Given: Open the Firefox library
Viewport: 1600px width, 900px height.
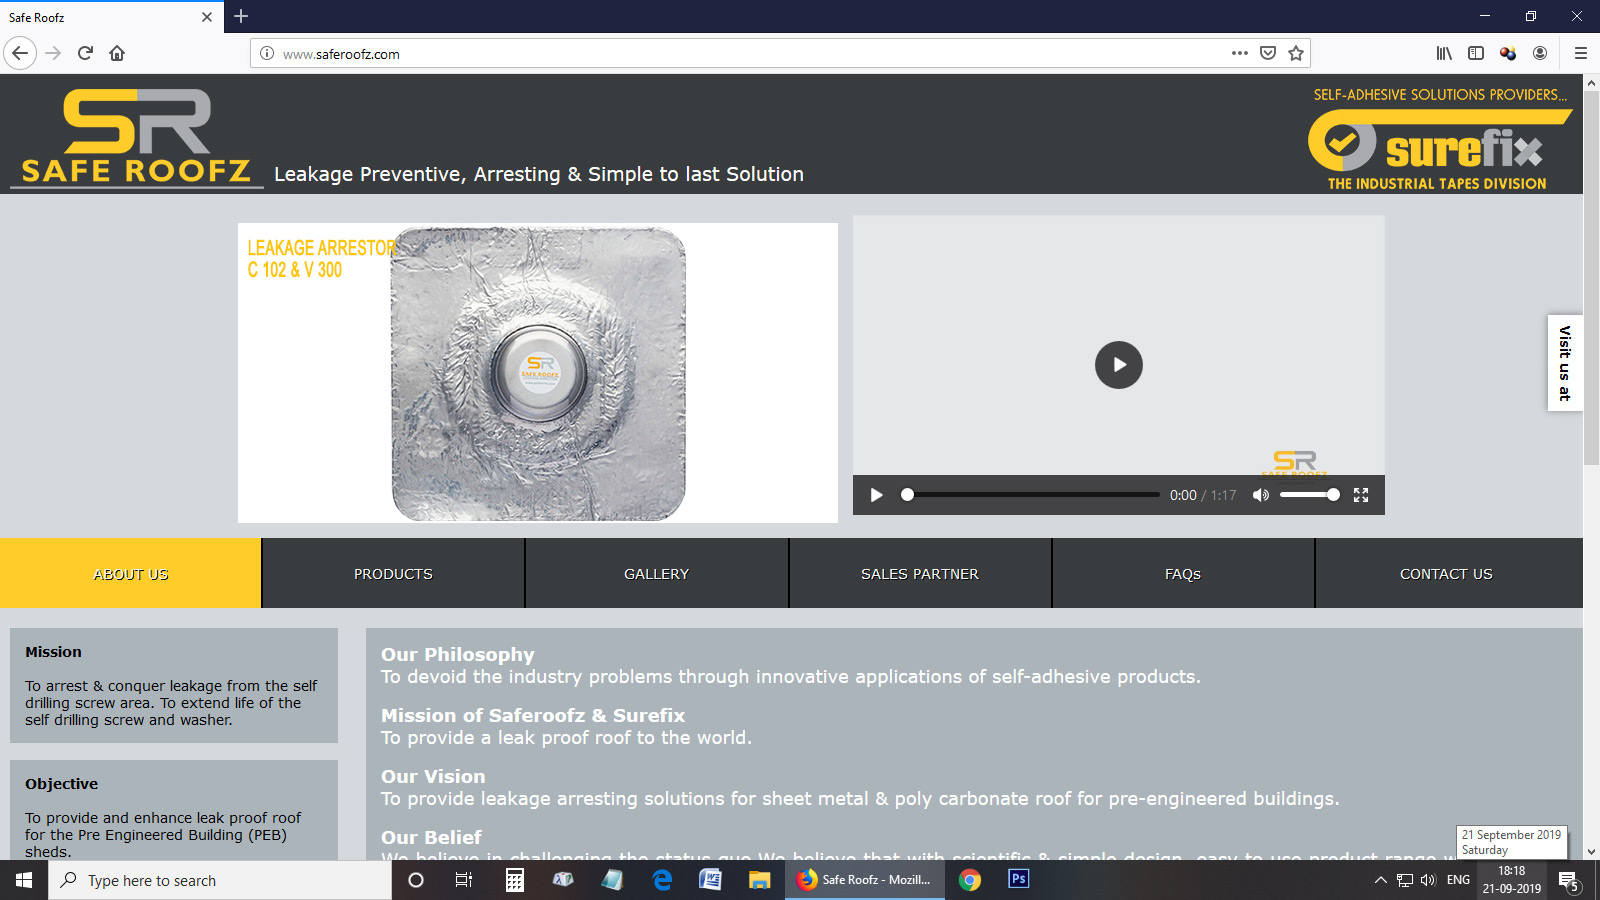Looking at the screenshot, I should pos(1444,53).
